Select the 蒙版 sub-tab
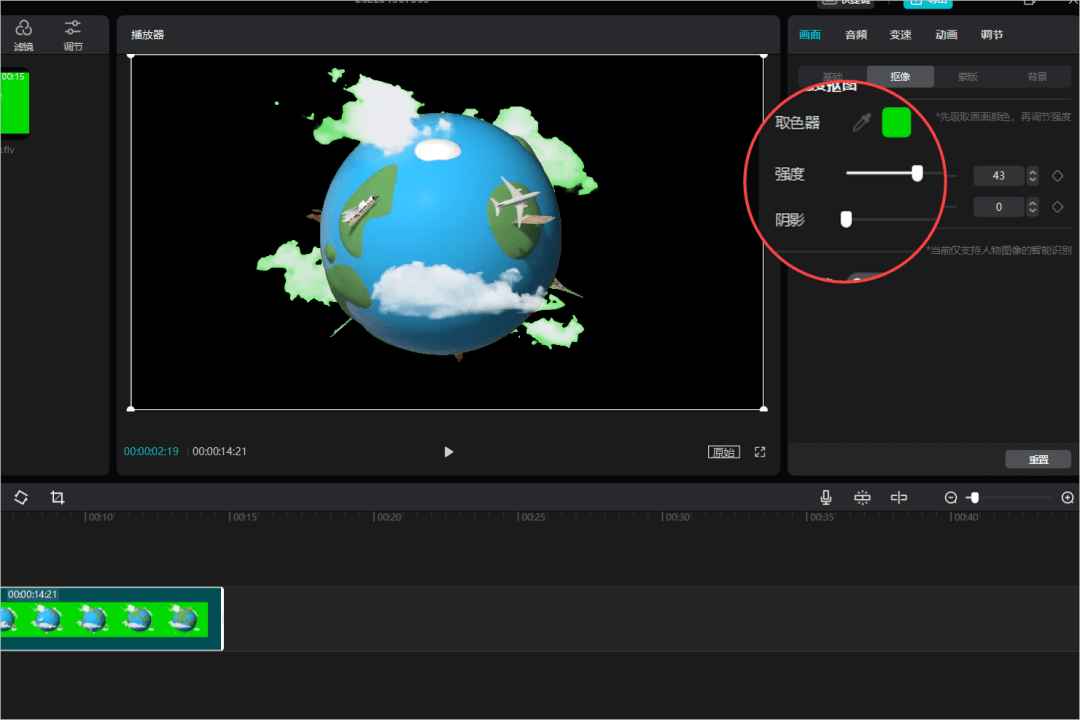Image resolution: width=1080 pixels, height=720 pixels. tap(968, 76)
